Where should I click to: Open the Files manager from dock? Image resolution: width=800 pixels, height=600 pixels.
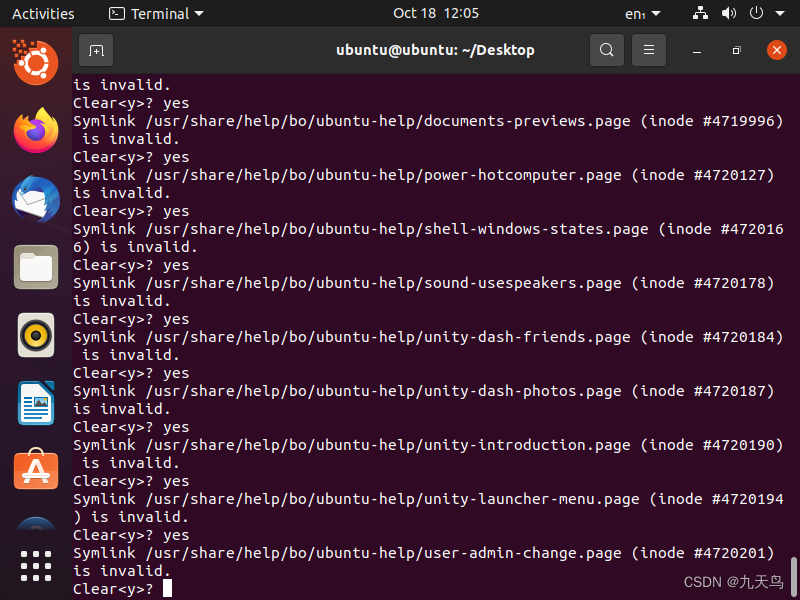click(x=36, y=267)
